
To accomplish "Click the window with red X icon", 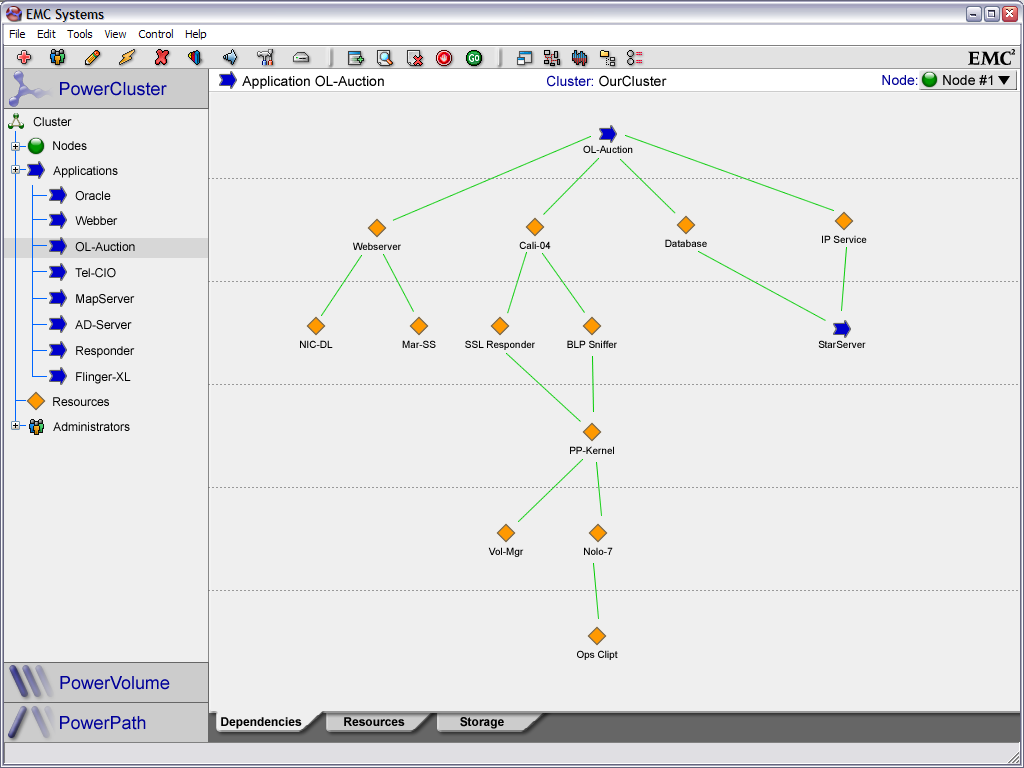I will [x=415, y=58].
